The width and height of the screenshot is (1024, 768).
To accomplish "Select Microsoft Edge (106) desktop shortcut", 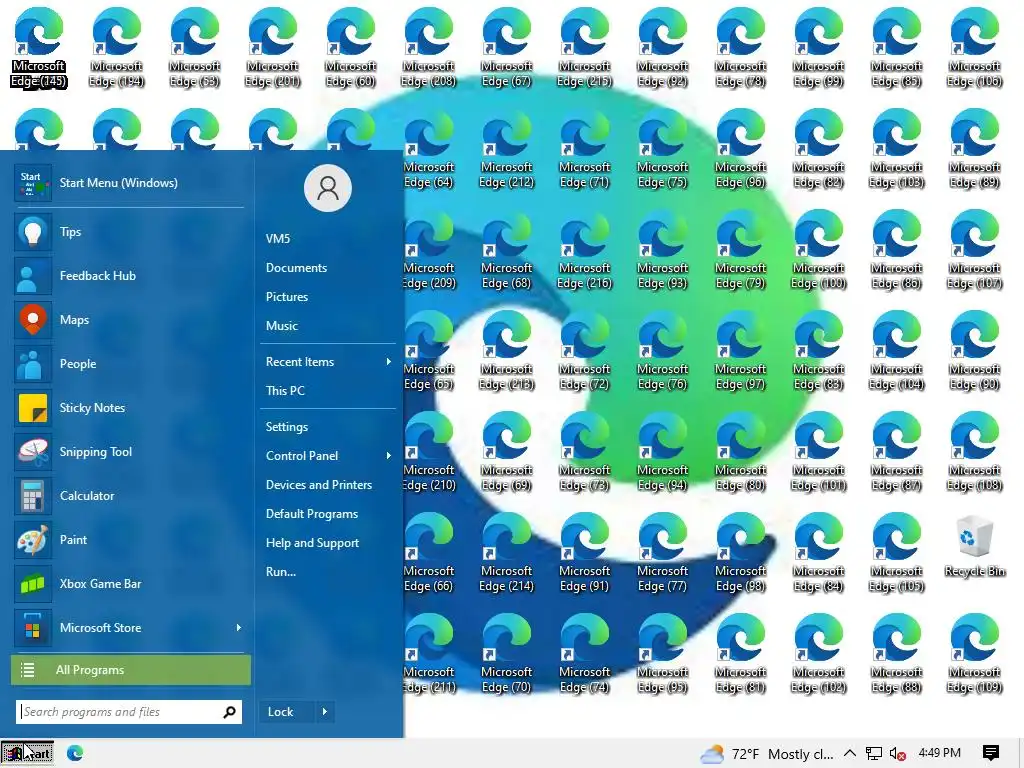I will pos(974,47).
